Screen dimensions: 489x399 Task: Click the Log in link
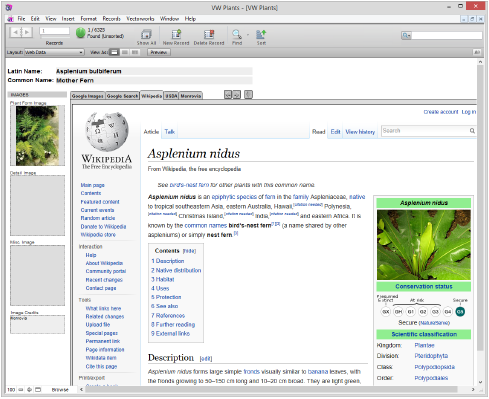coord(469,112)
